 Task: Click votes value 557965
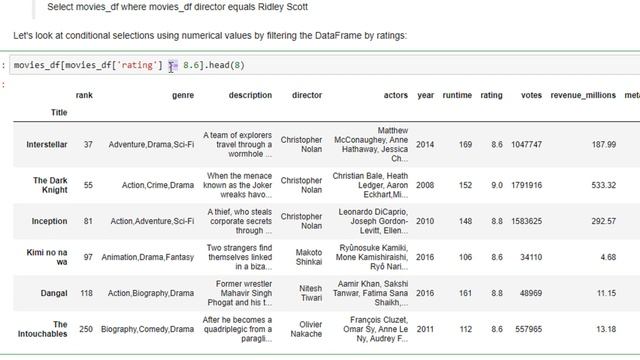(x=529, y=329)
